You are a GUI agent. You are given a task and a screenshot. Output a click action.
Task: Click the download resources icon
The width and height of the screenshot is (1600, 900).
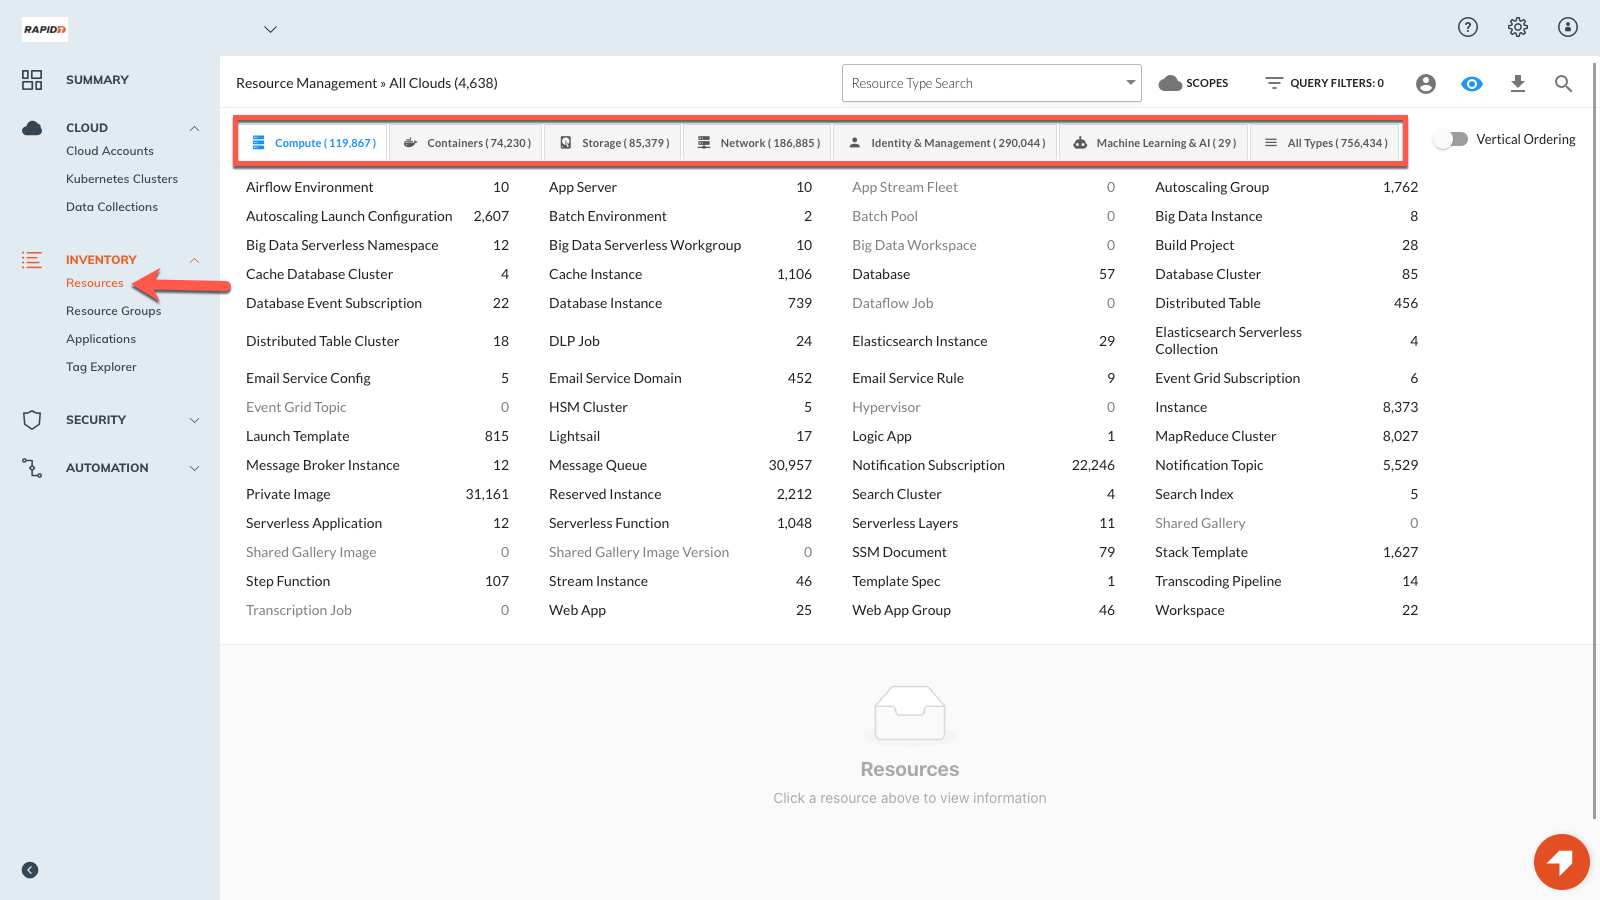[1517, 84]
